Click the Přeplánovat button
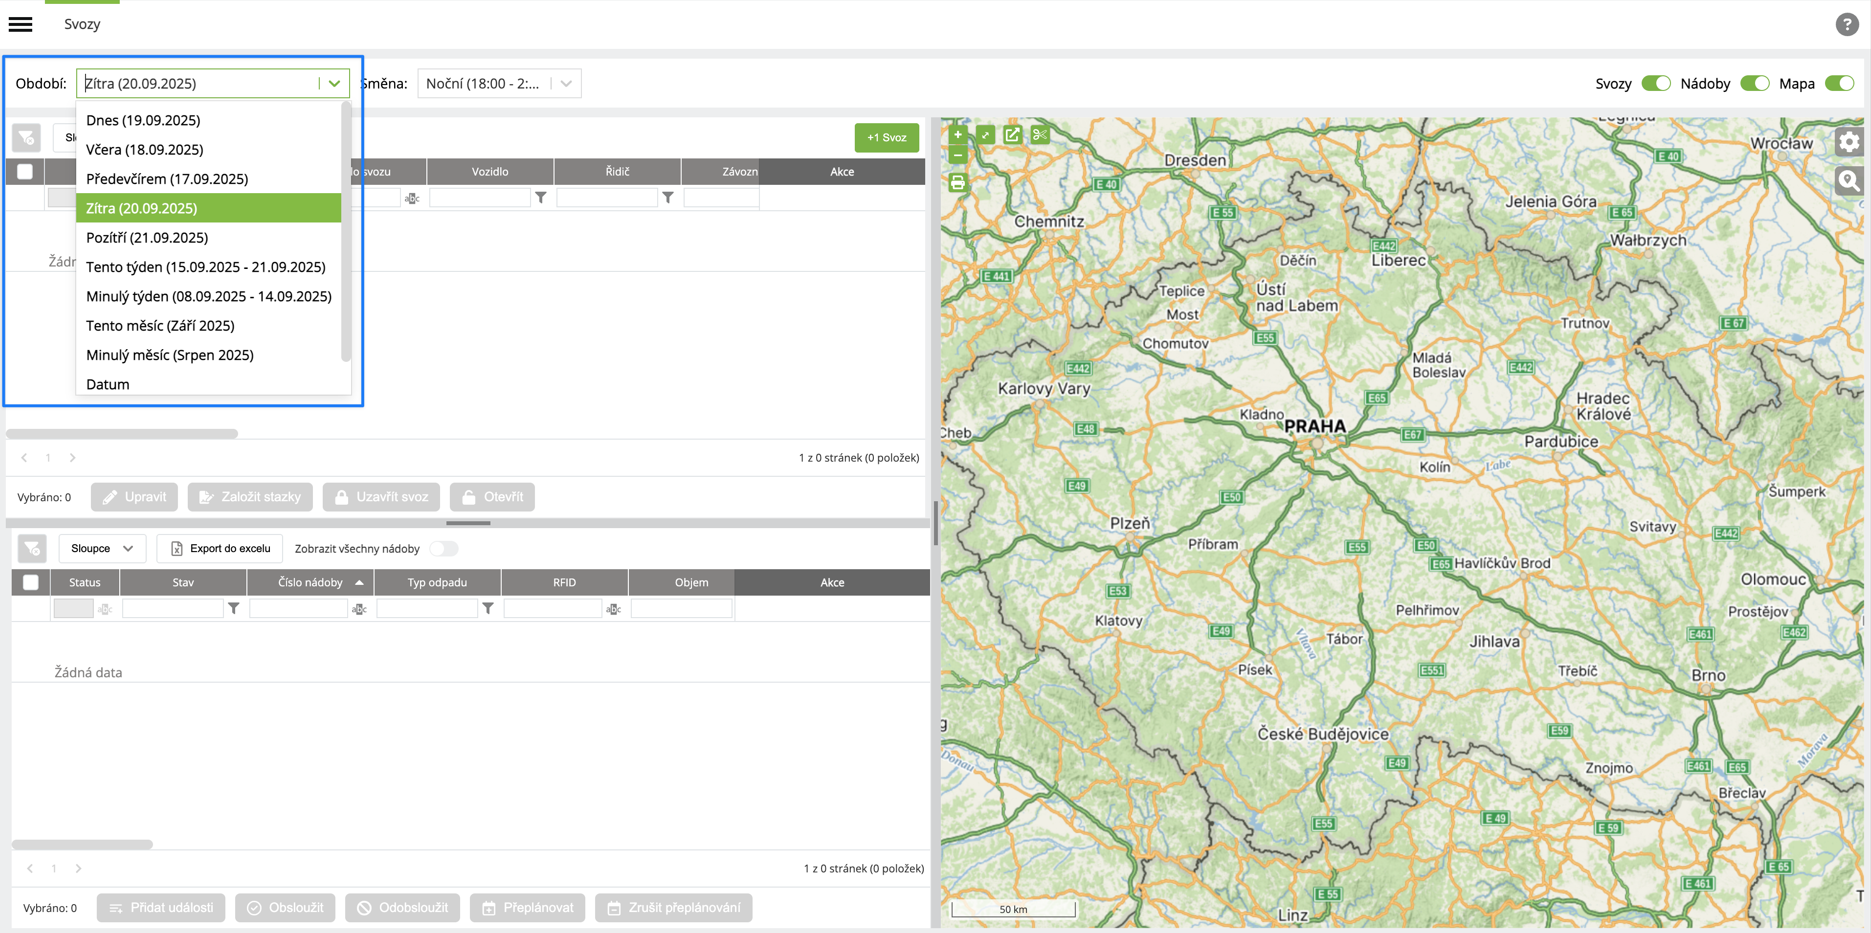This screenshot has width=1871, height=933. 527,908
